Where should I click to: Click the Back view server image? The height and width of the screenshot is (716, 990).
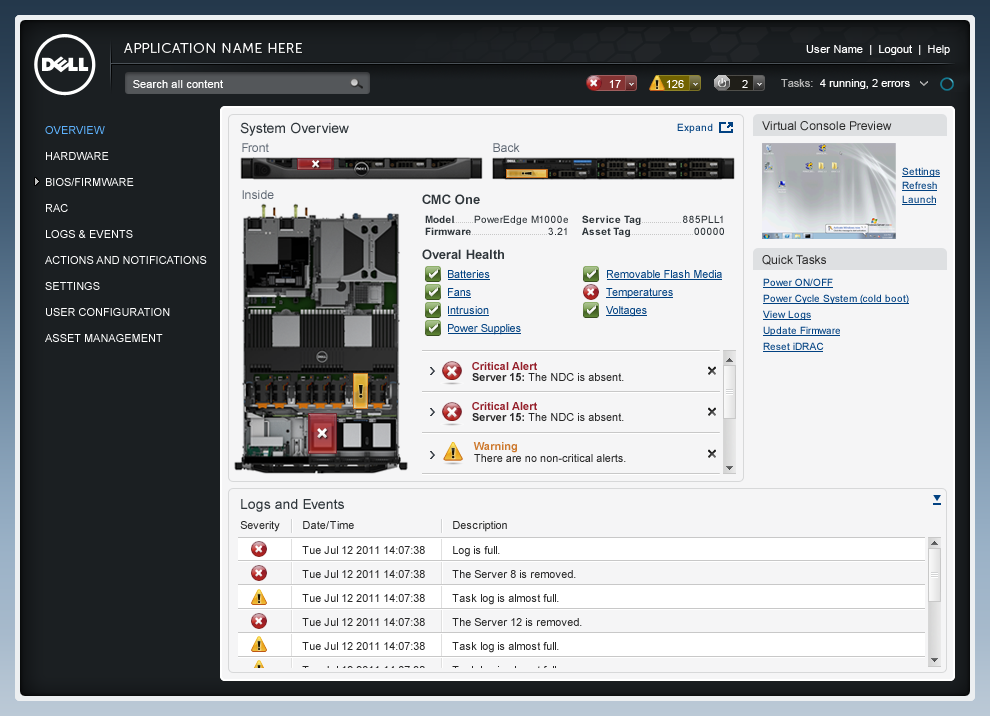[x=613, y=169]
